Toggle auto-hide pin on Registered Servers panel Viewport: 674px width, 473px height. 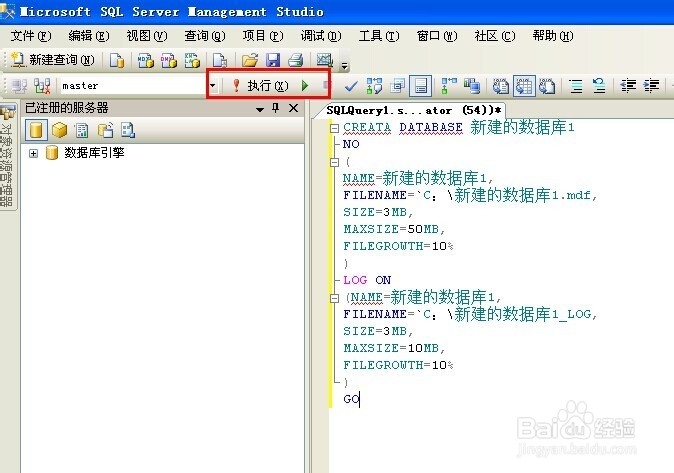(x=276, y=108)
